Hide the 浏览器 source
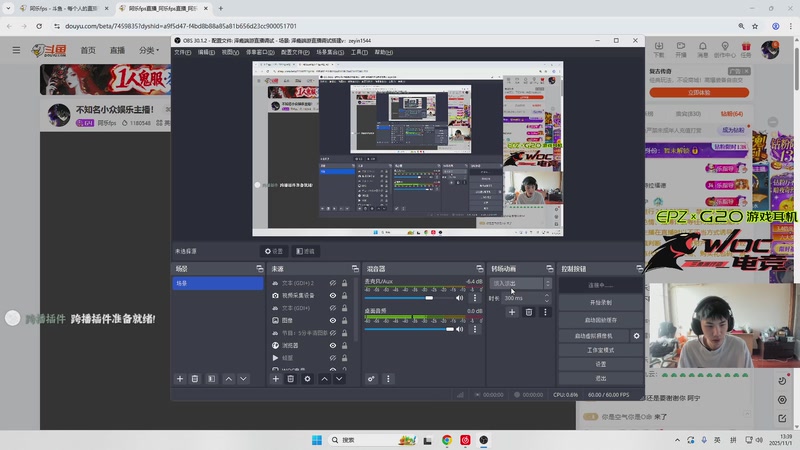Viewport: 800px width, 450px height. click(333, 345)
